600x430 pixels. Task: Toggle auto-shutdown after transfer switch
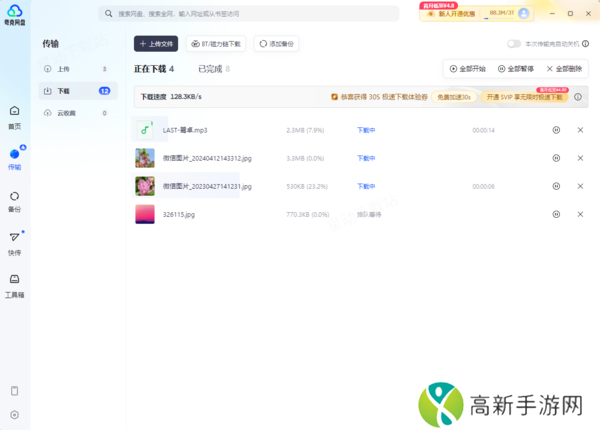pos(514,44)
